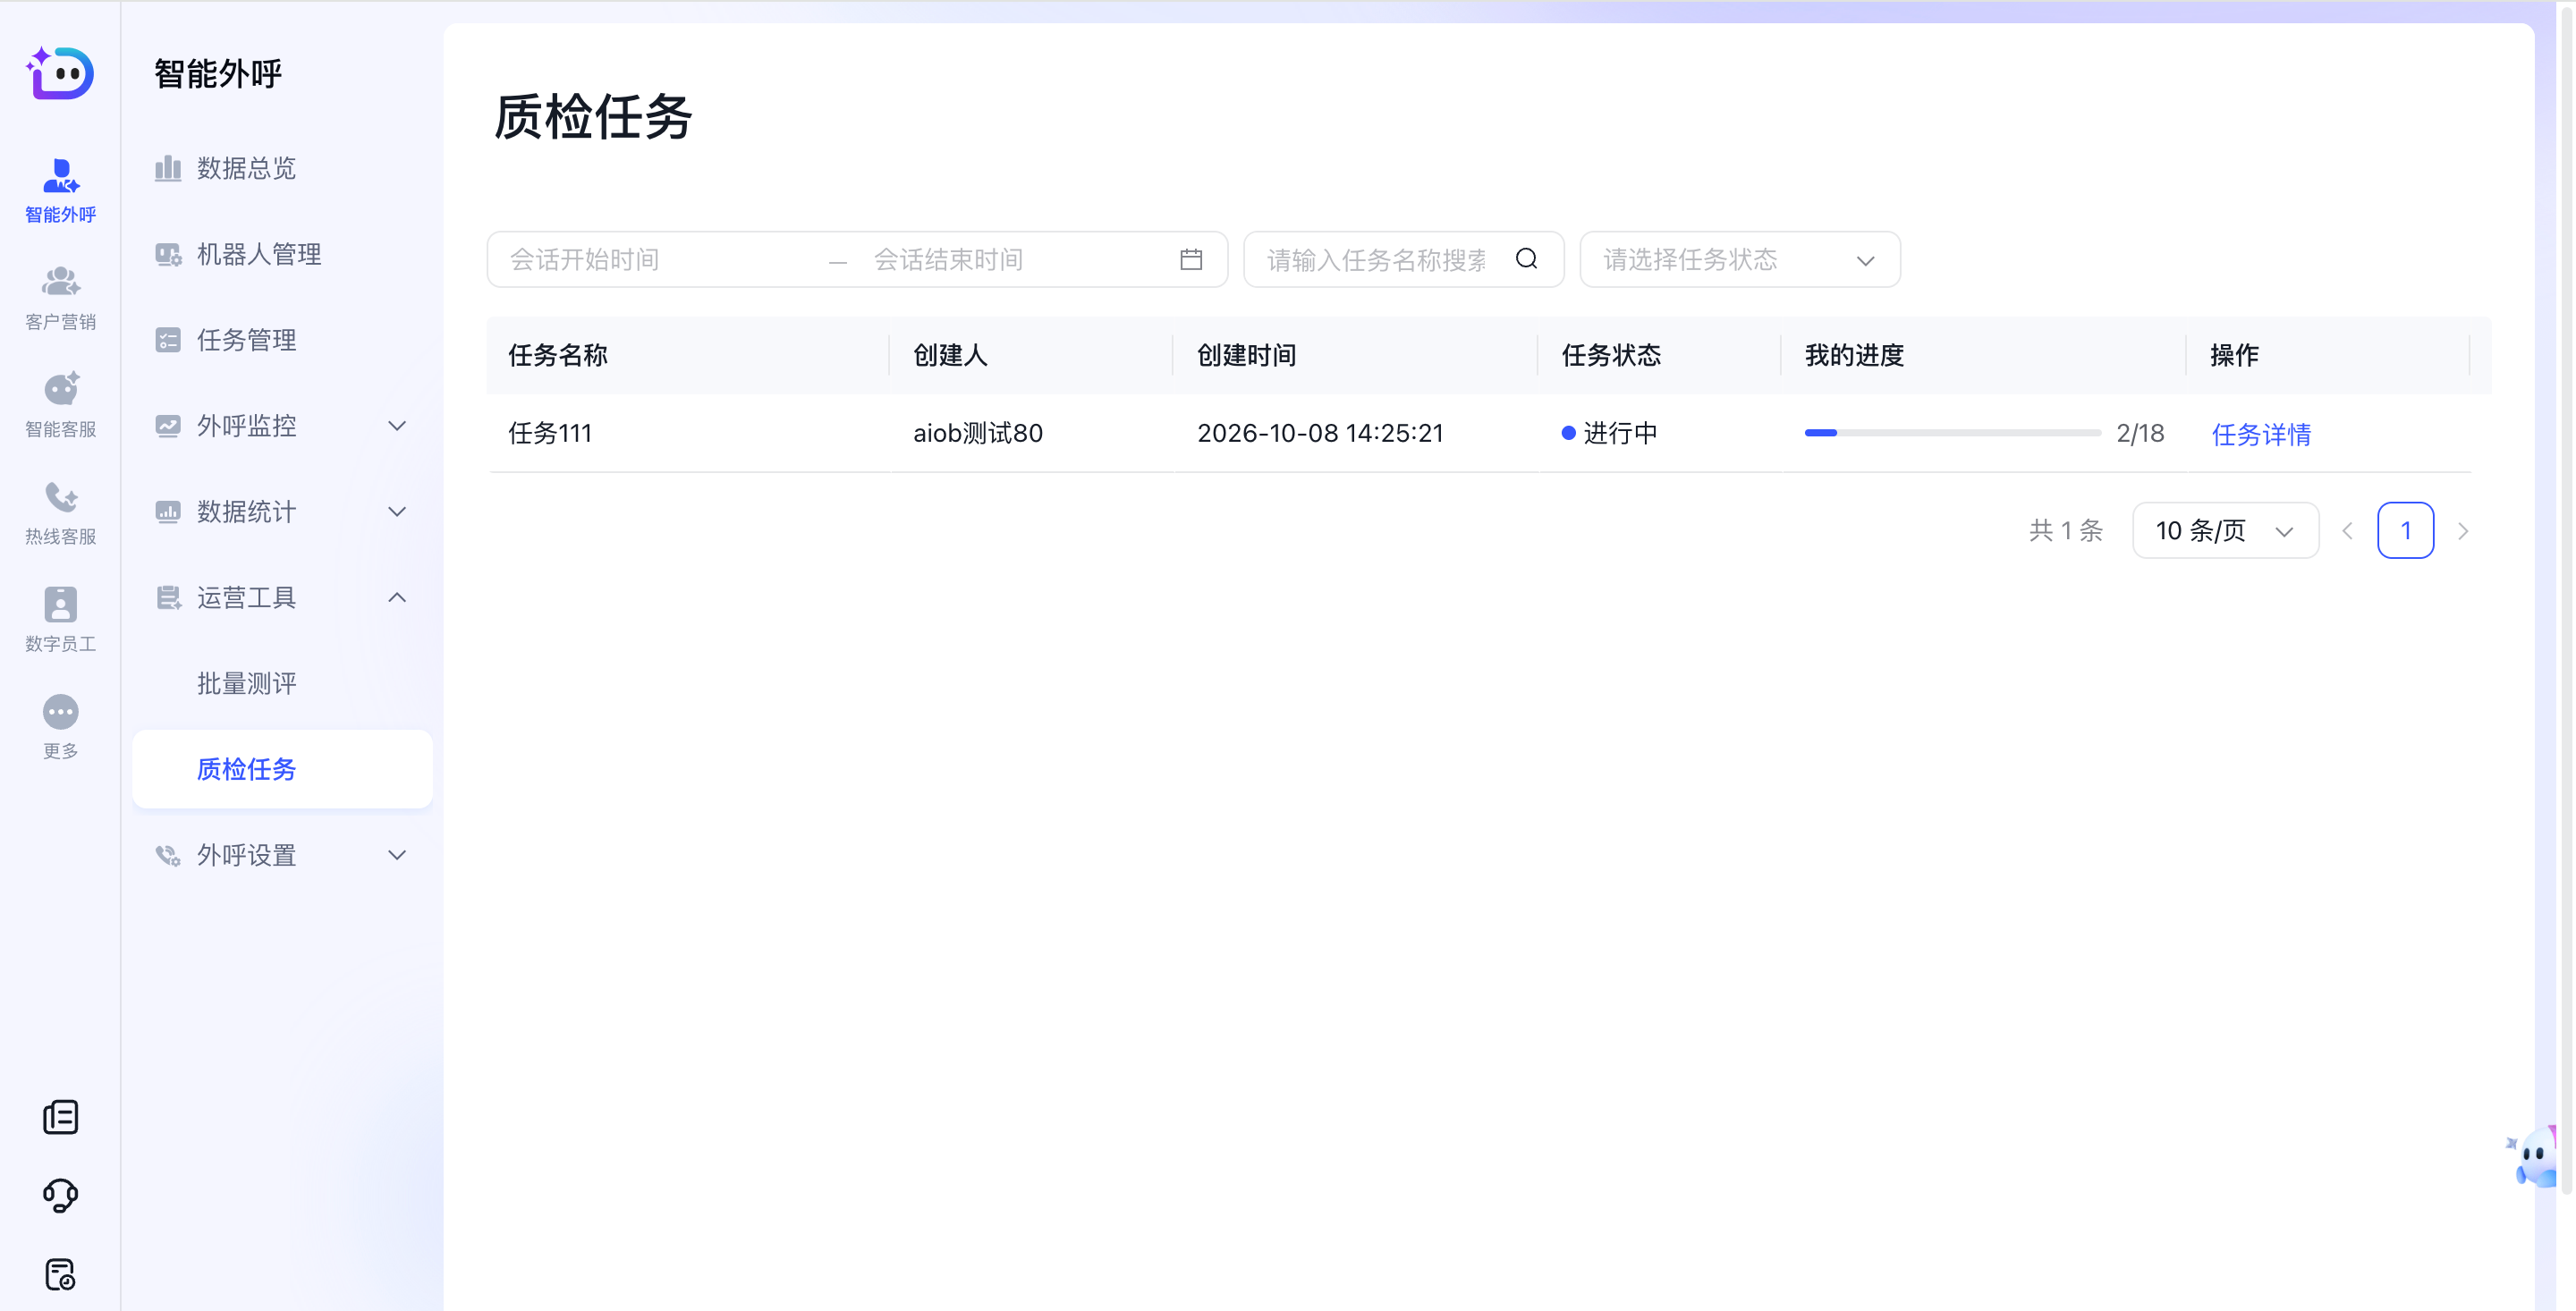Click the app logo in the sidebar
Image resolution: width=2576 pixels, height=1311 pixels.
[x=60, y=73]
